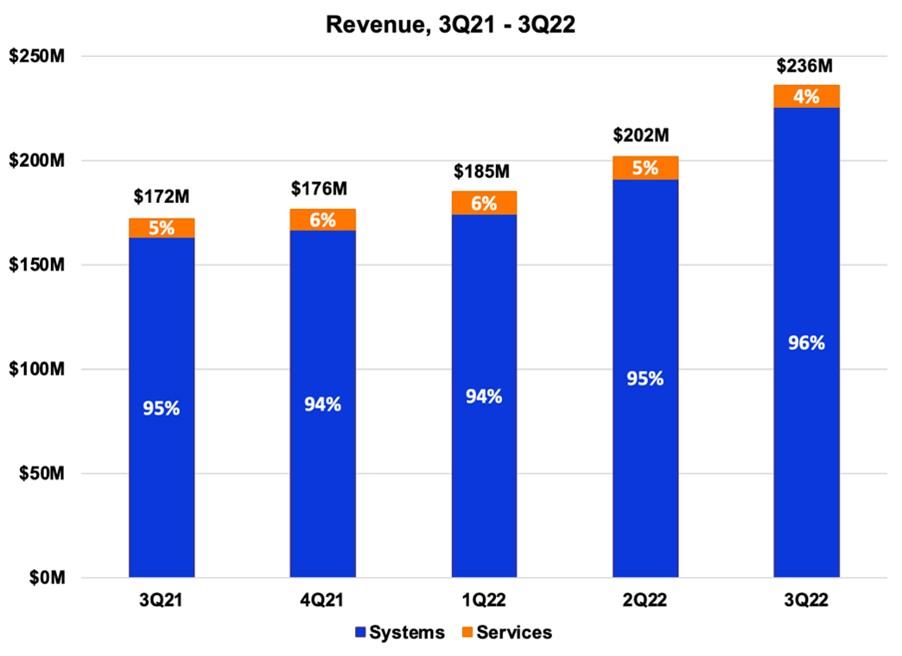Select the 3Q21 x-axis category label
Viewport: 902px width, 656px height.
click(x=161, y=600)
